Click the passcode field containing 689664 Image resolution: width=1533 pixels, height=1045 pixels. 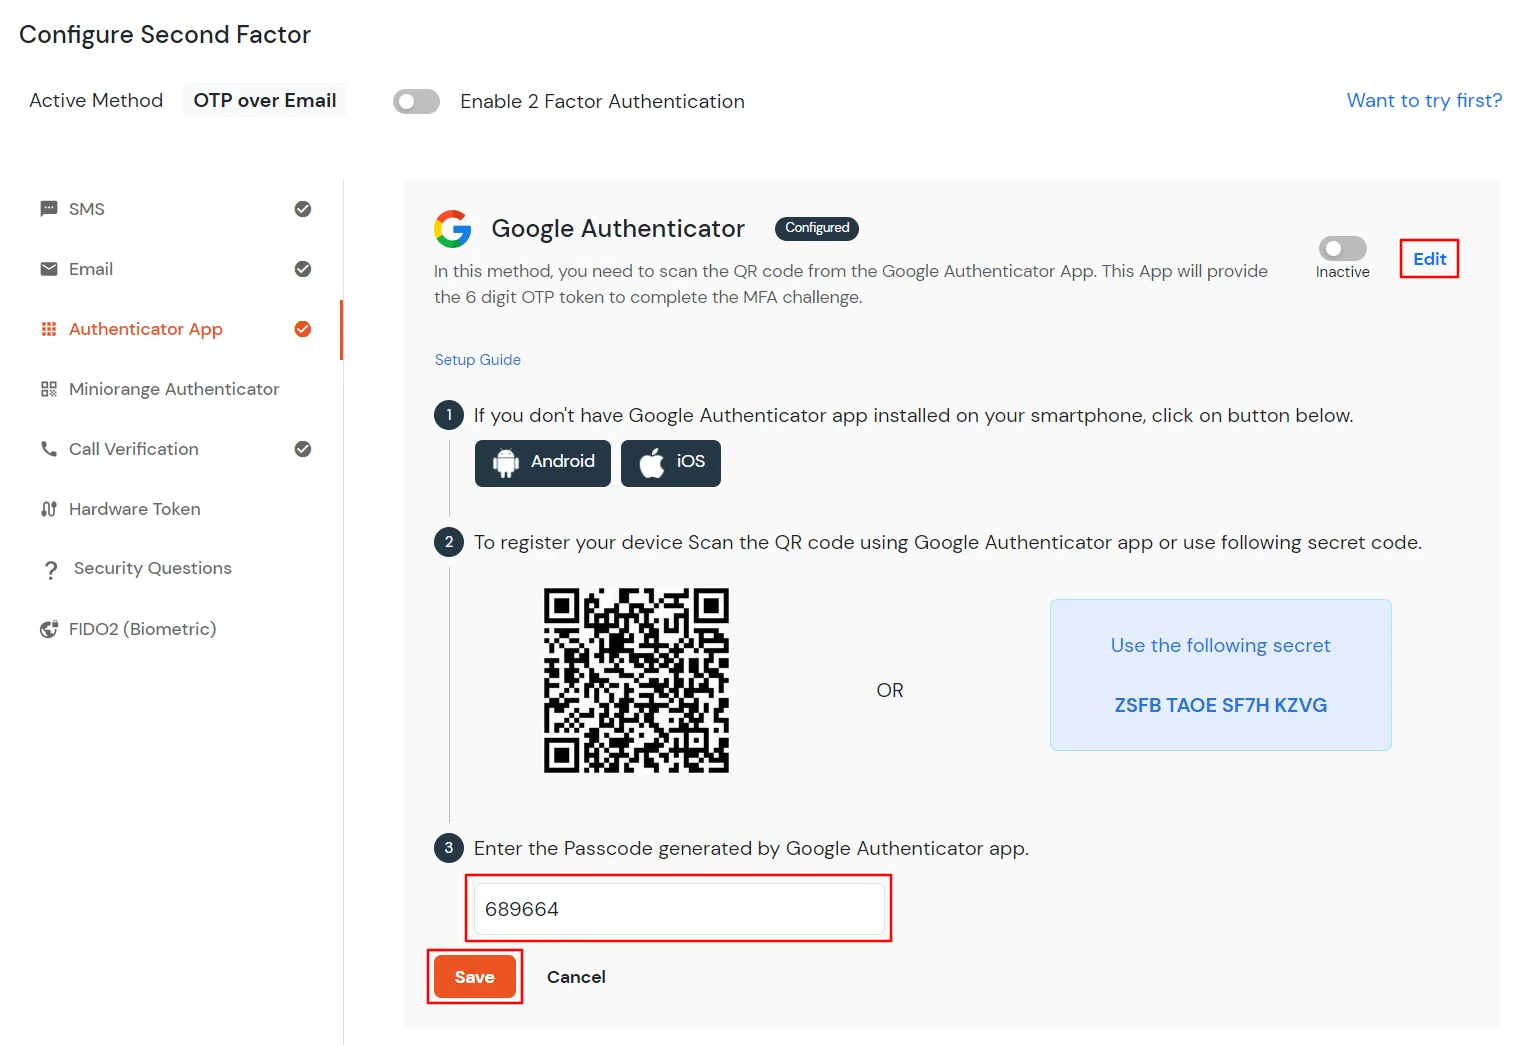(x=679, y=908)
